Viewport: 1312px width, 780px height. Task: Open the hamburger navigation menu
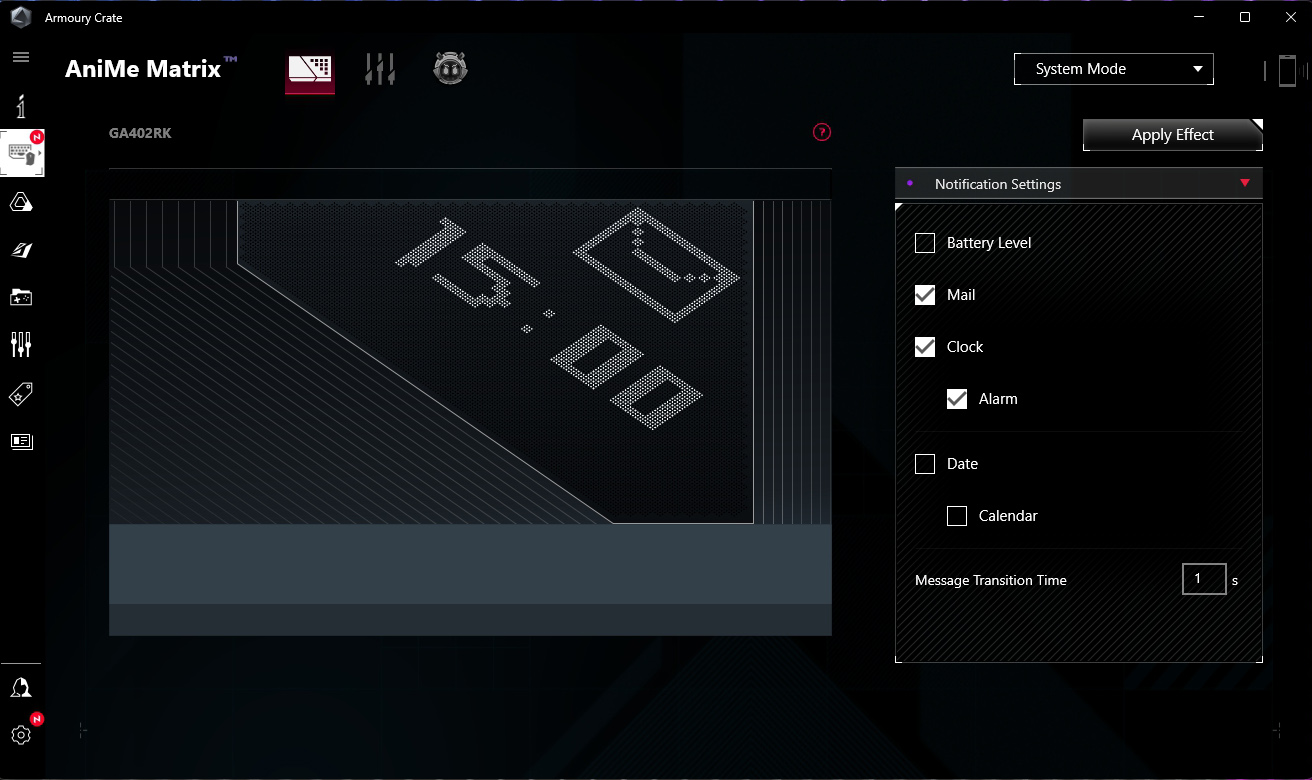point(21,57)
